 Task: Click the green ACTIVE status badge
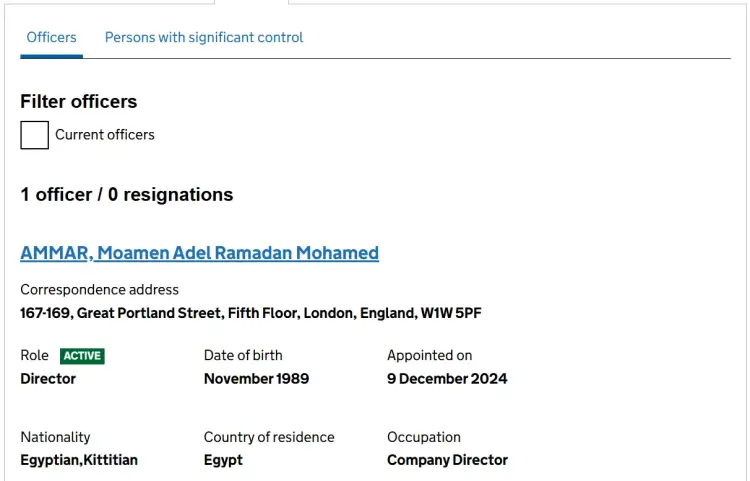click(82, 356)
